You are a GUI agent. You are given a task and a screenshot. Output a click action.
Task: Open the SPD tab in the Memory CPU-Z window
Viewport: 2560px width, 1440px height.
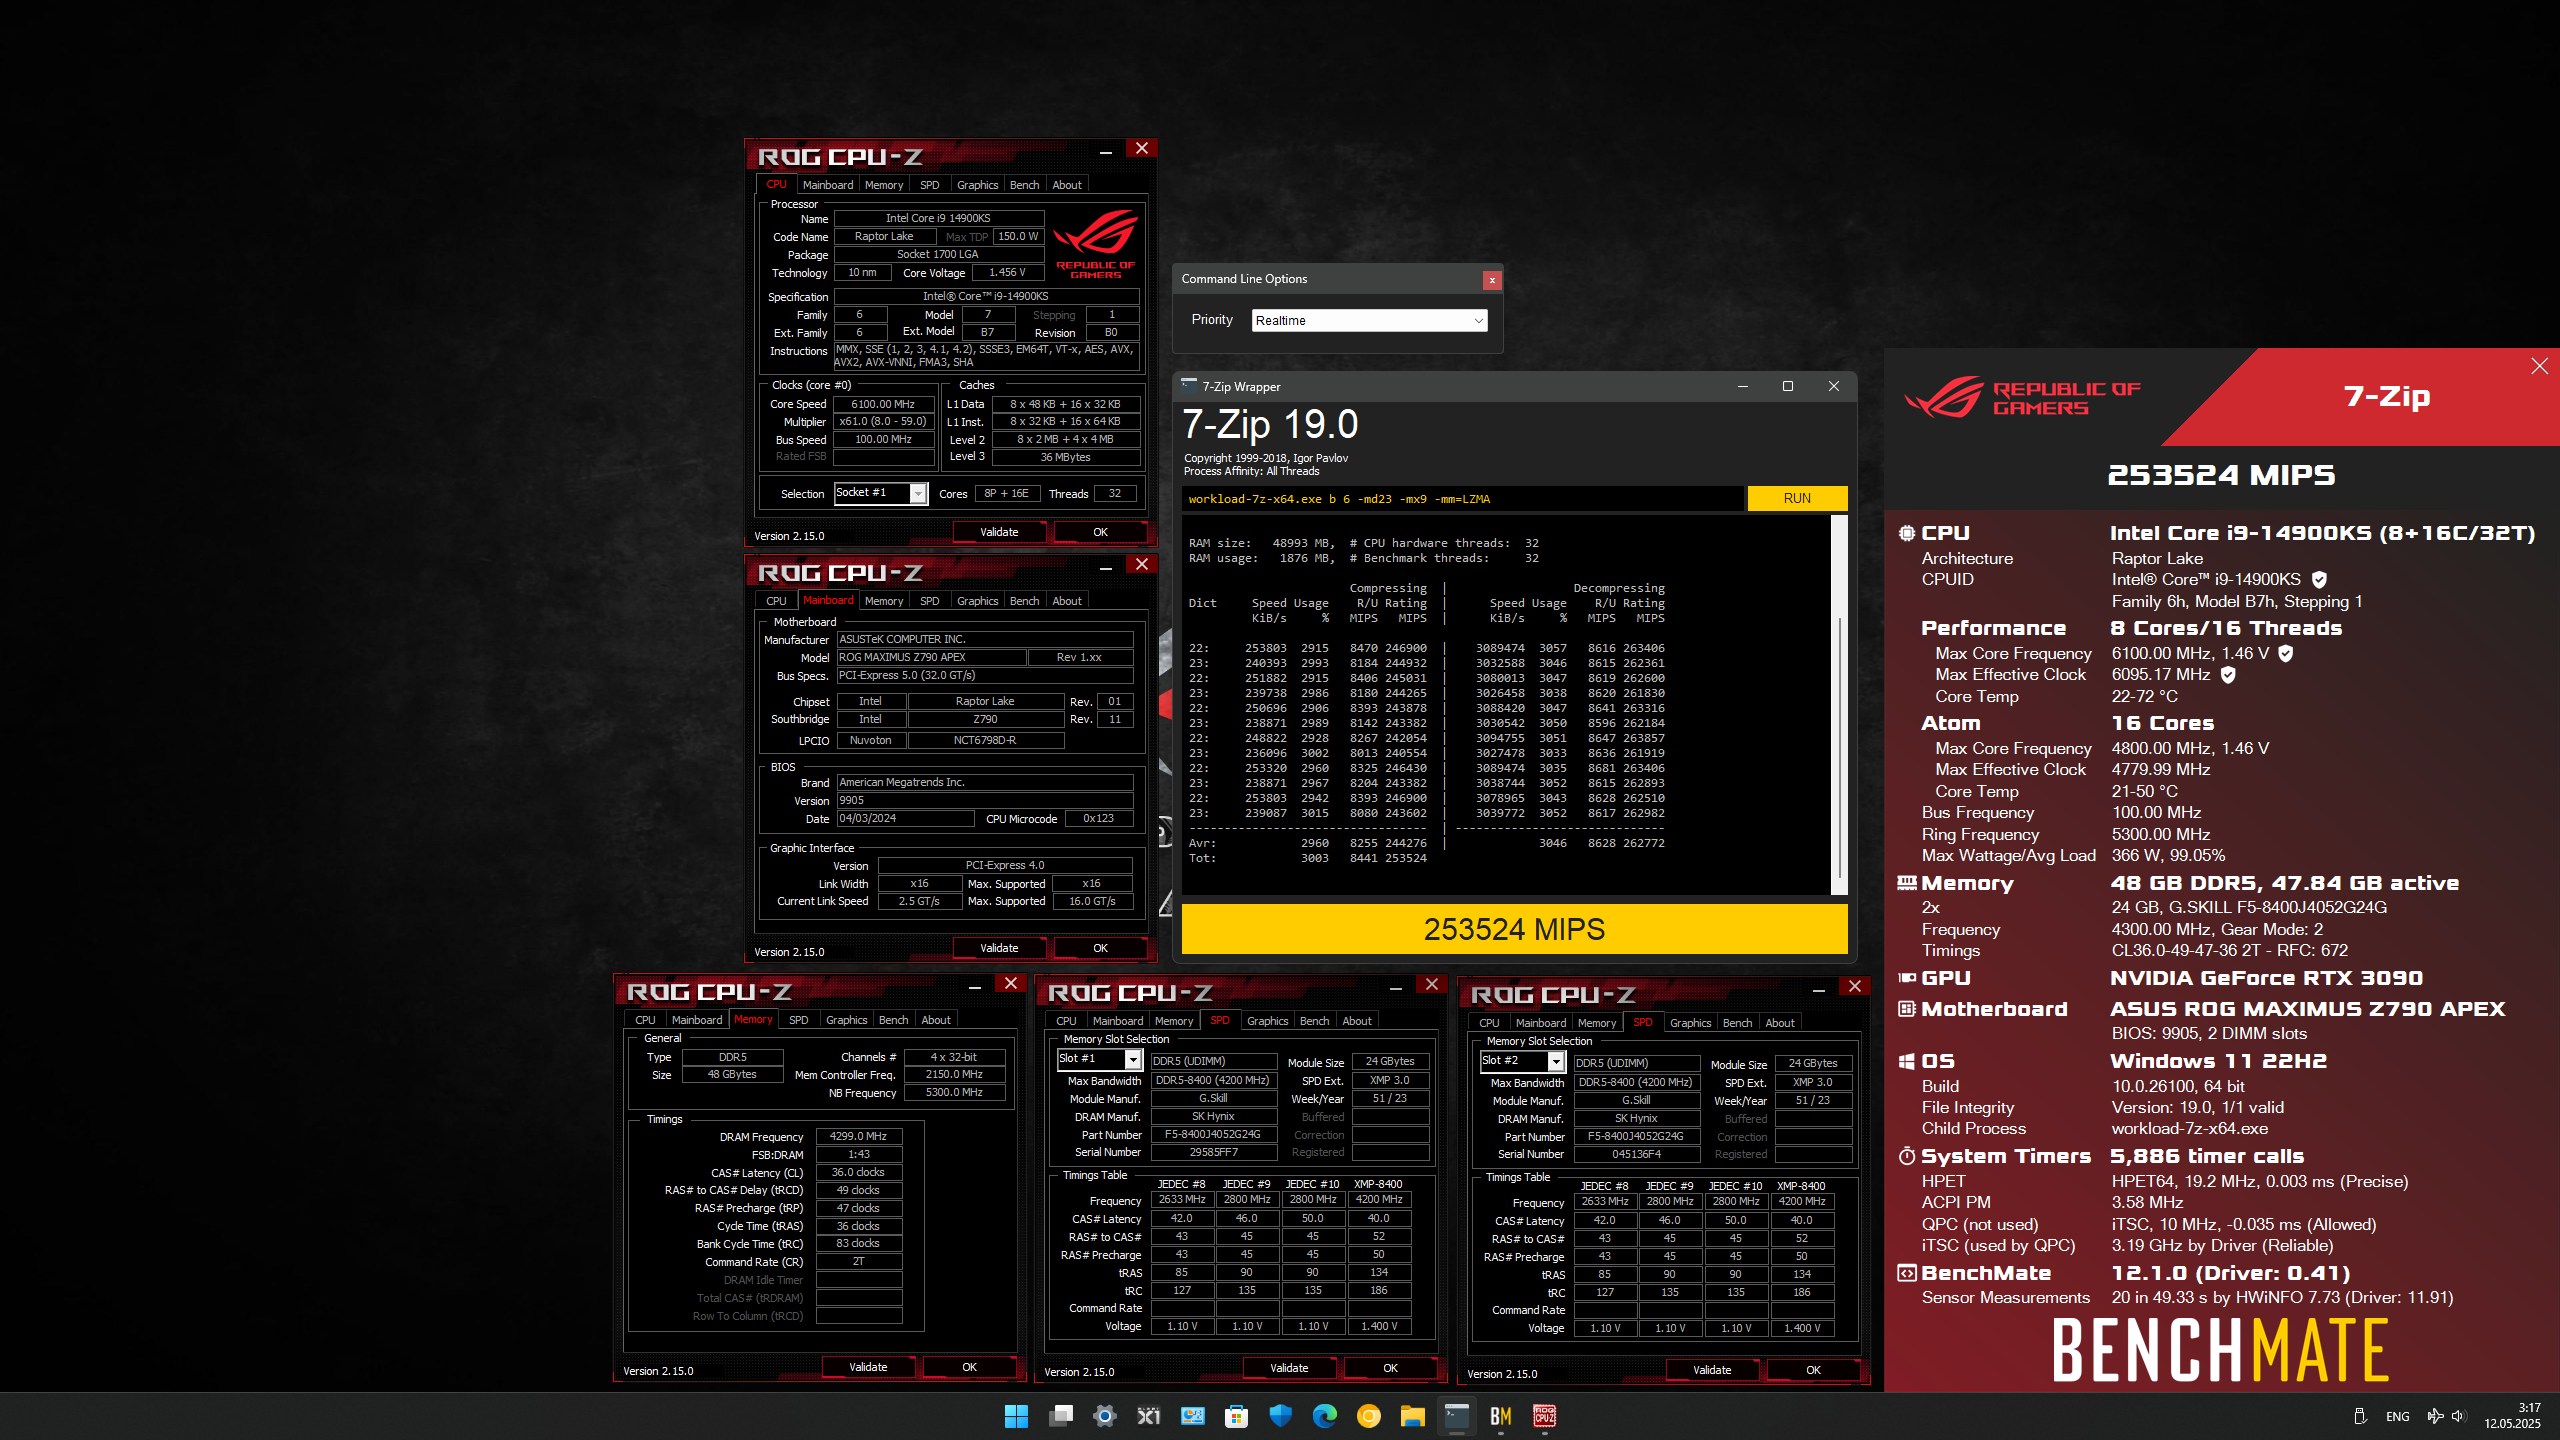(798, 1020)
